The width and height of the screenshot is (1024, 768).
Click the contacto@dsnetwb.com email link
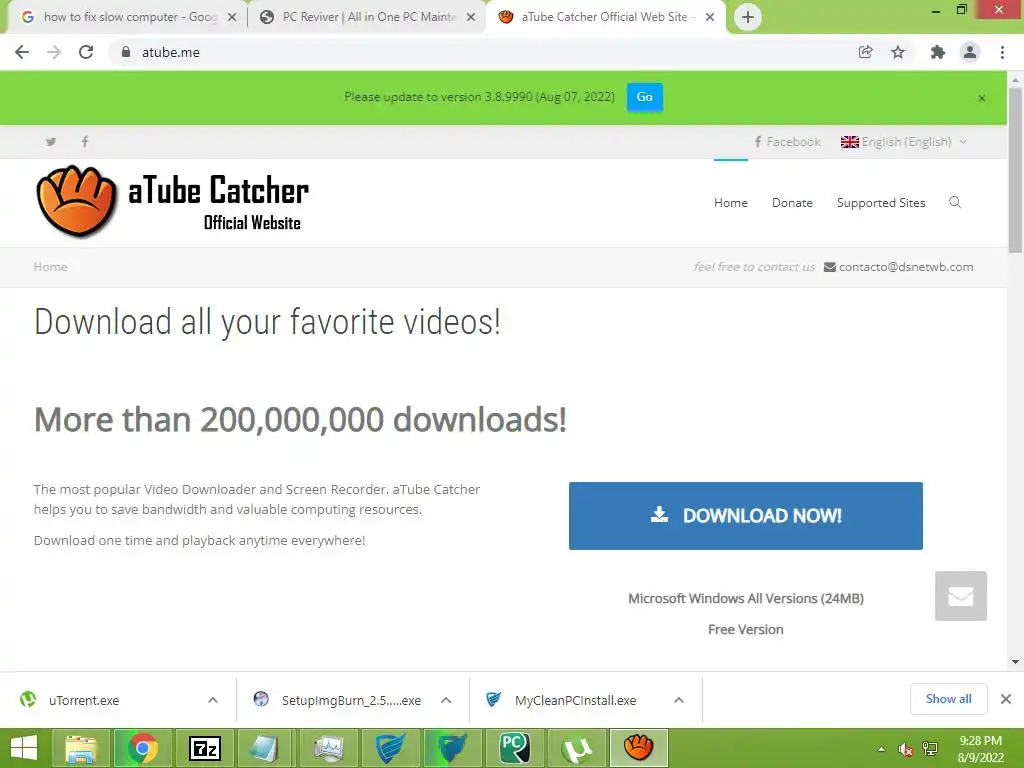point(906,266)
